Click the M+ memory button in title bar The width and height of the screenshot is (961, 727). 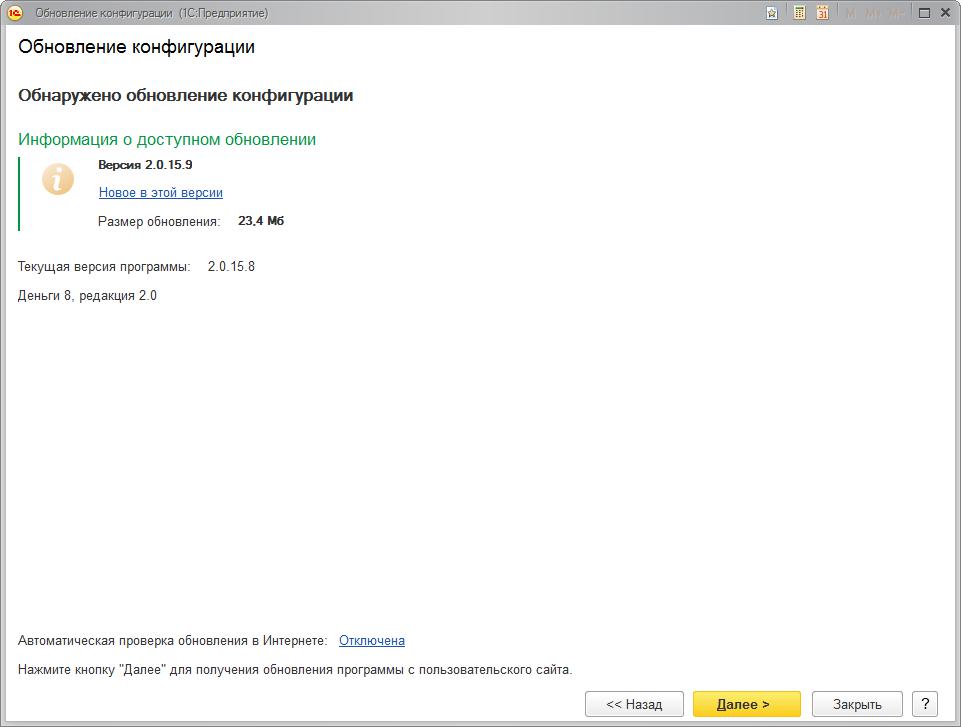872,13
